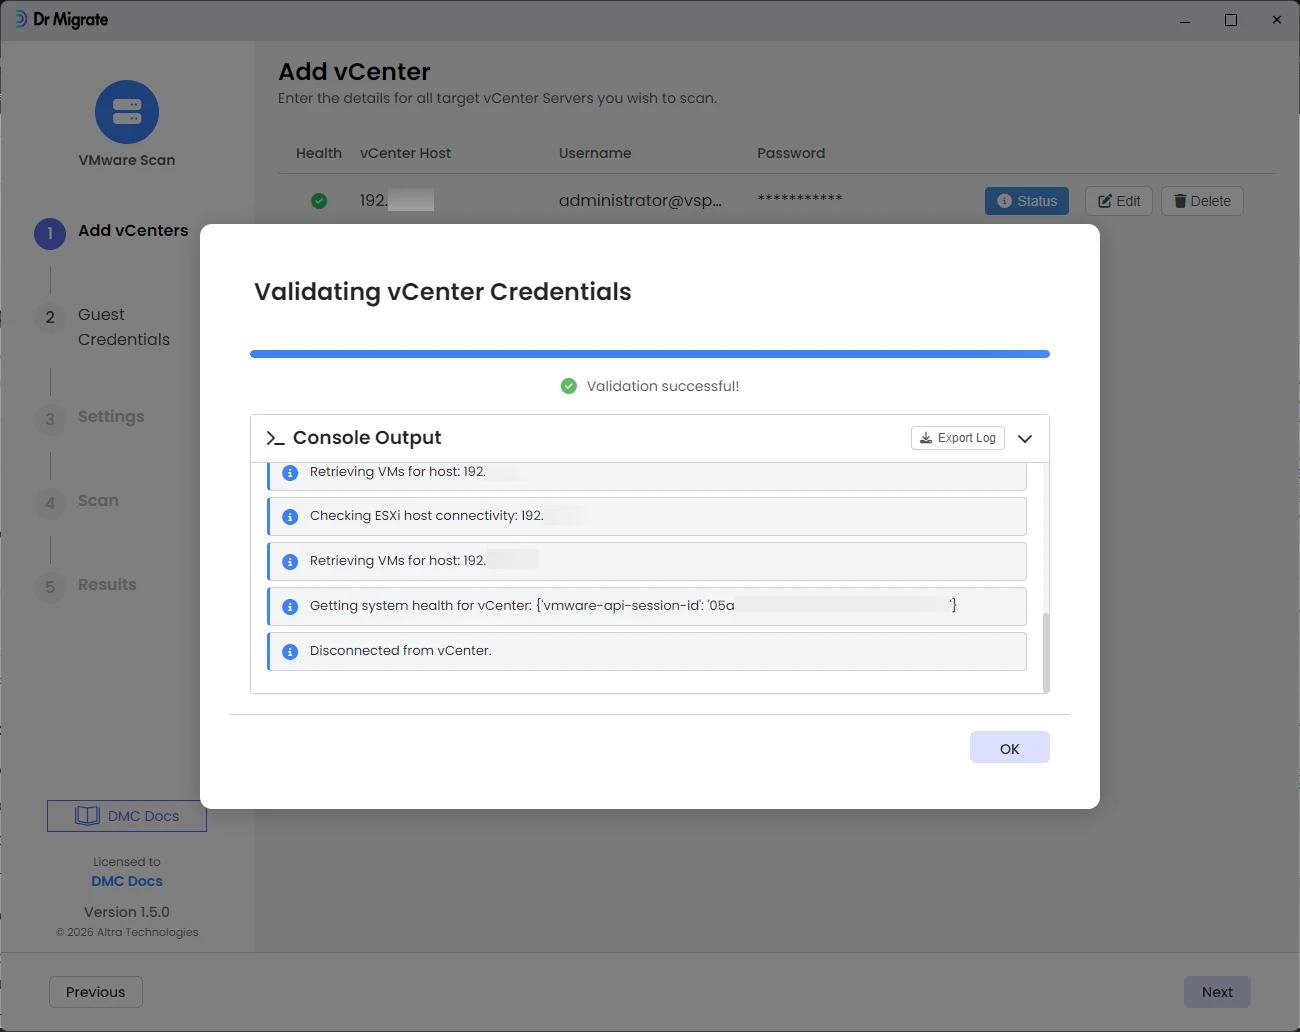Open the DMC Docs license link
The image size is (1300, 1032).
tap(127, 881)
